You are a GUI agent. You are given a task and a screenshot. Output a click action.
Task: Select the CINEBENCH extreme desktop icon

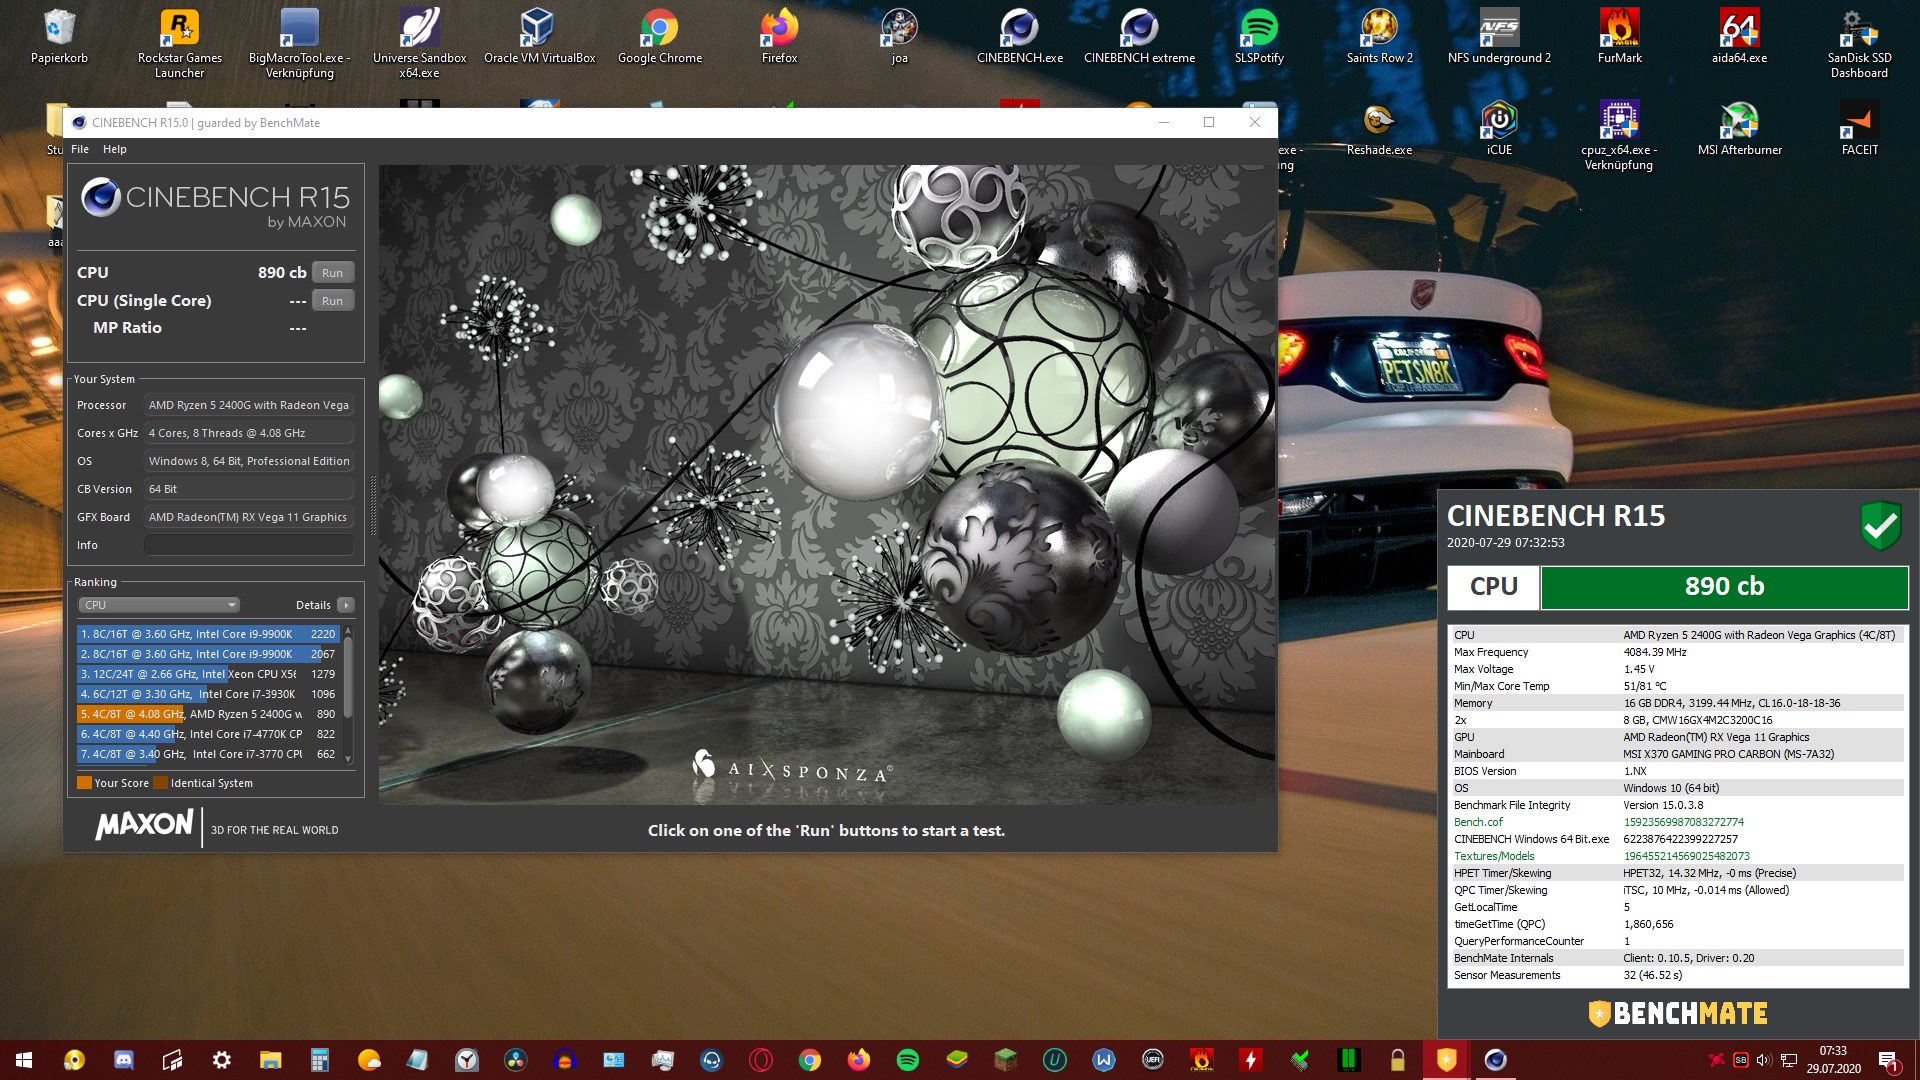click(x=1139, y=37)
